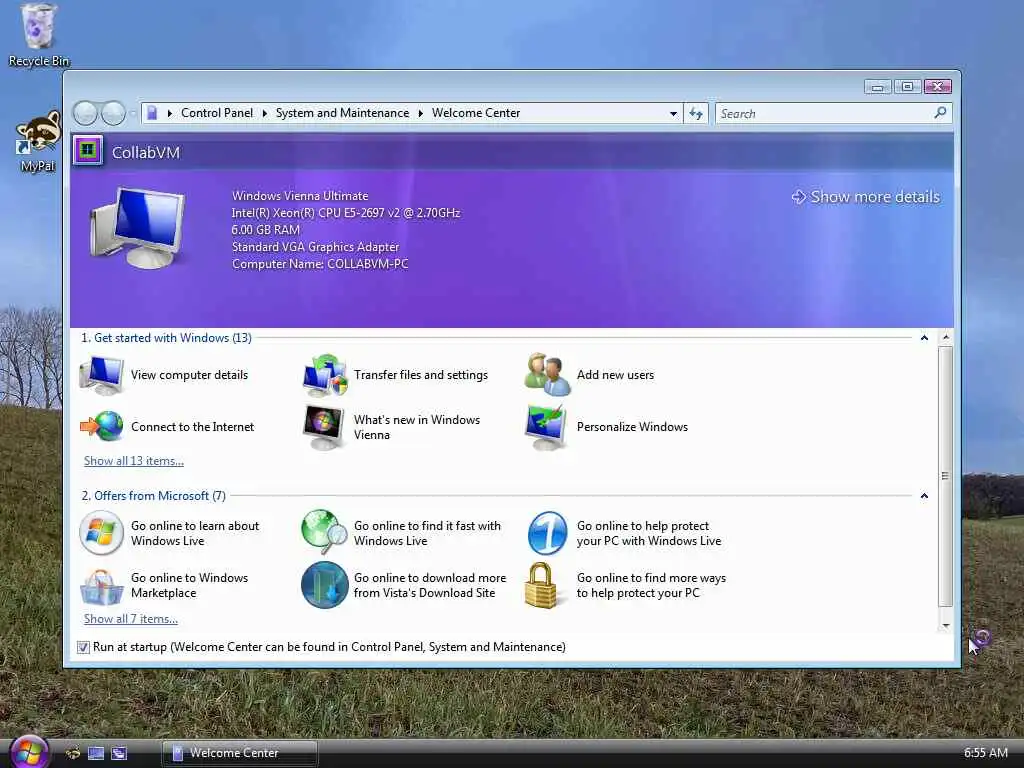The width and height of the screenshot is (1024, 768).
Task: Click the forward navigation button
Action: coord(113,114)
